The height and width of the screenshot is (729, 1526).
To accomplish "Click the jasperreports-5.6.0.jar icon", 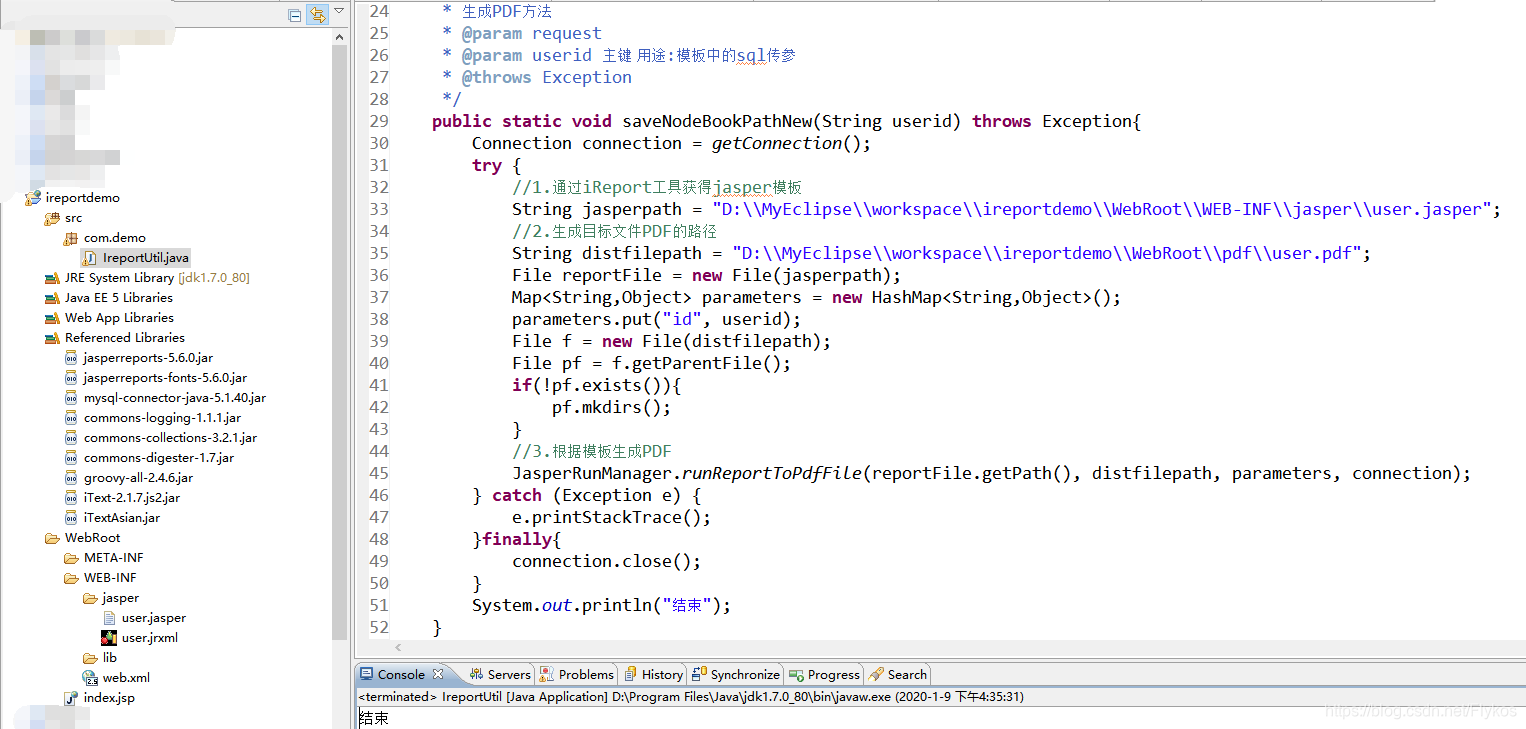I will coord(70,357).
